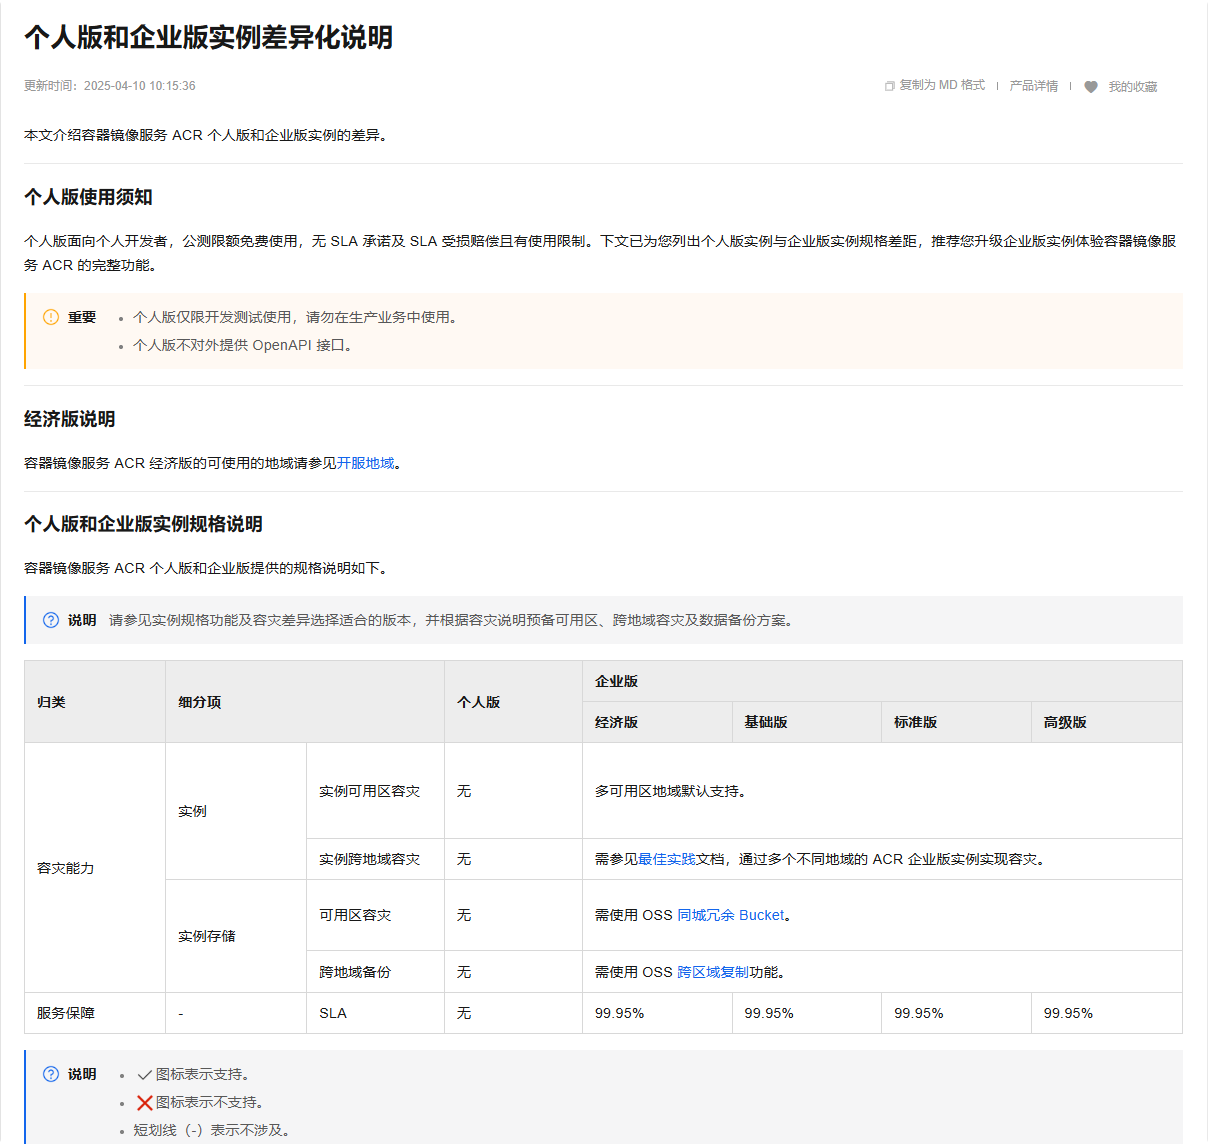The height and width of the screenshot is (1144, 1208).
Task: Open the 产品详情 page
Action: 1033,86
